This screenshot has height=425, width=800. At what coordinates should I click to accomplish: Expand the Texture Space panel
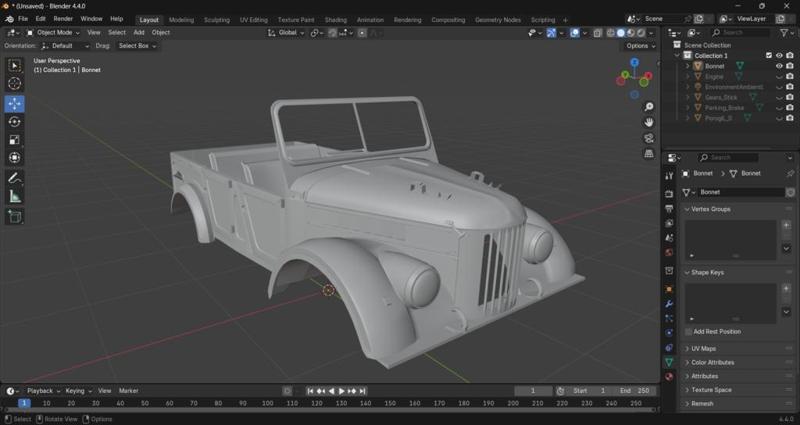[x=711, y=390]
